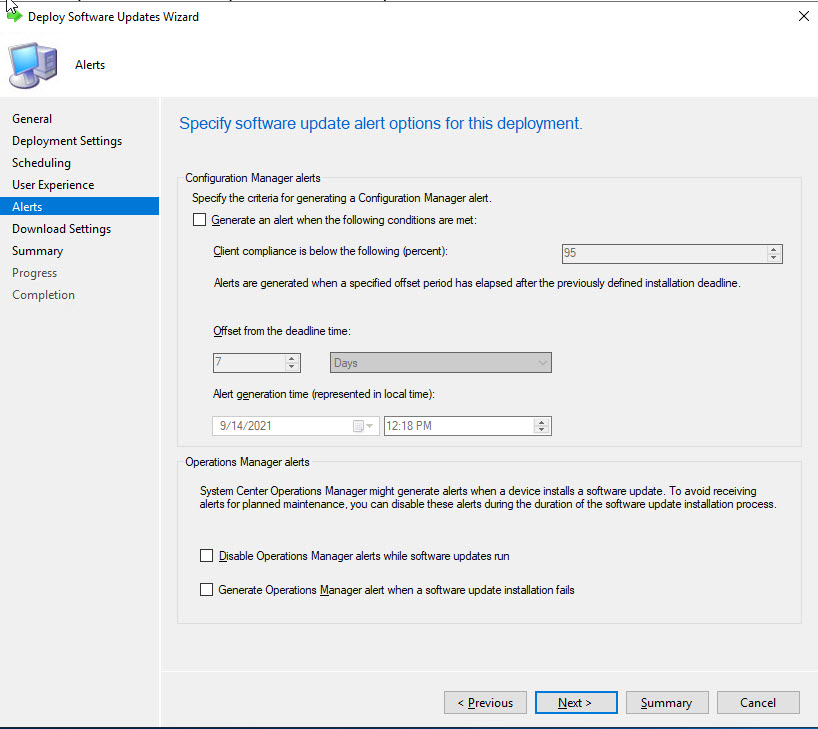Click the offset deadline number spinner

click(x=292, y=363)
